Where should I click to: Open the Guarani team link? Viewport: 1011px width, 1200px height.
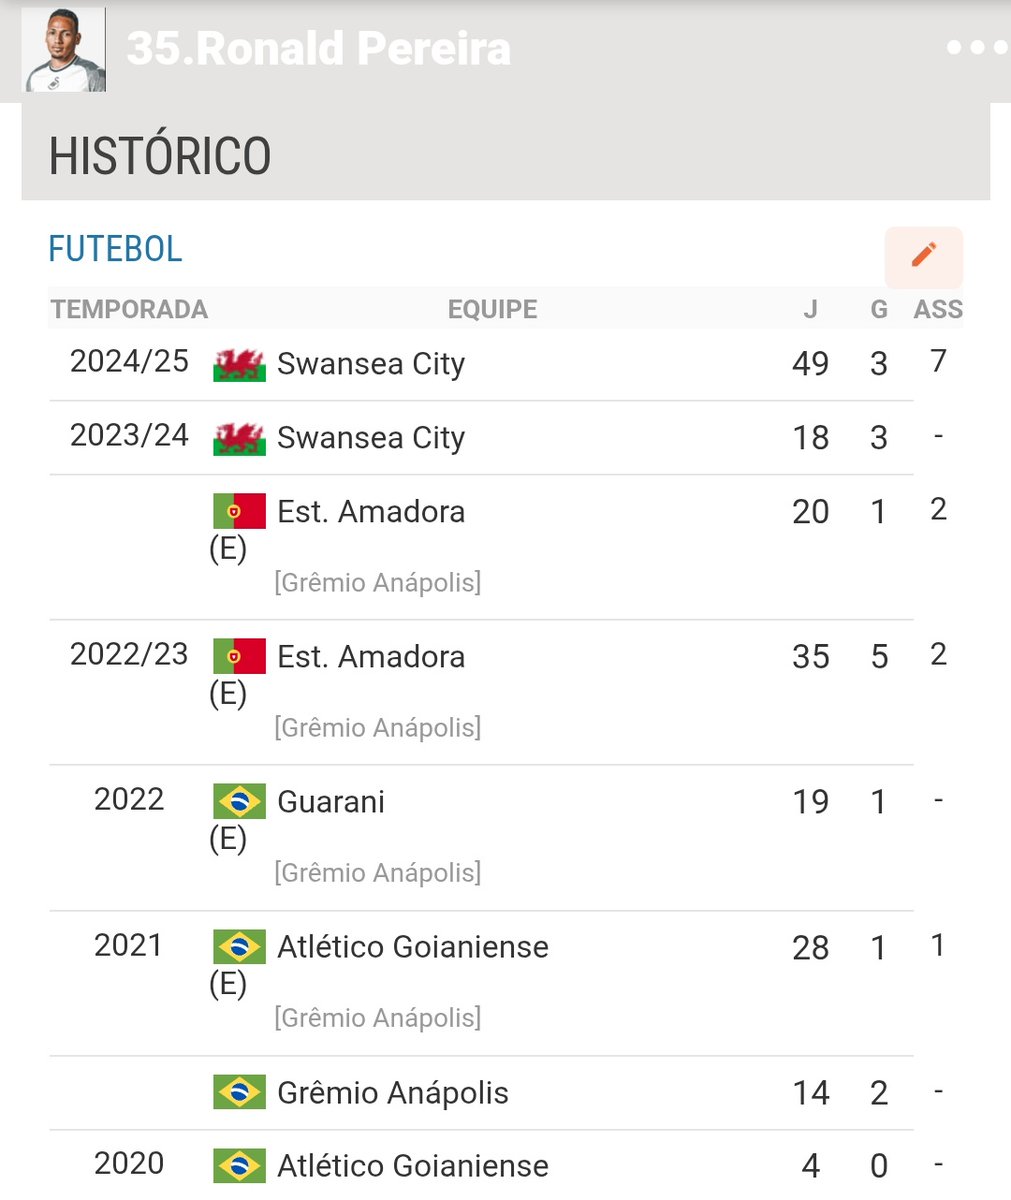tap(331, 802)
